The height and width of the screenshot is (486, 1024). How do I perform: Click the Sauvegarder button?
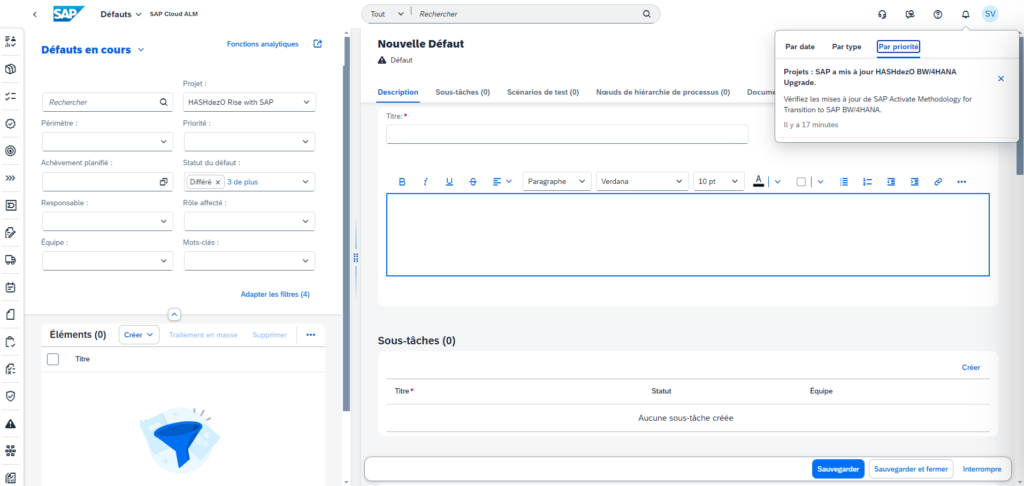[839, 469]
